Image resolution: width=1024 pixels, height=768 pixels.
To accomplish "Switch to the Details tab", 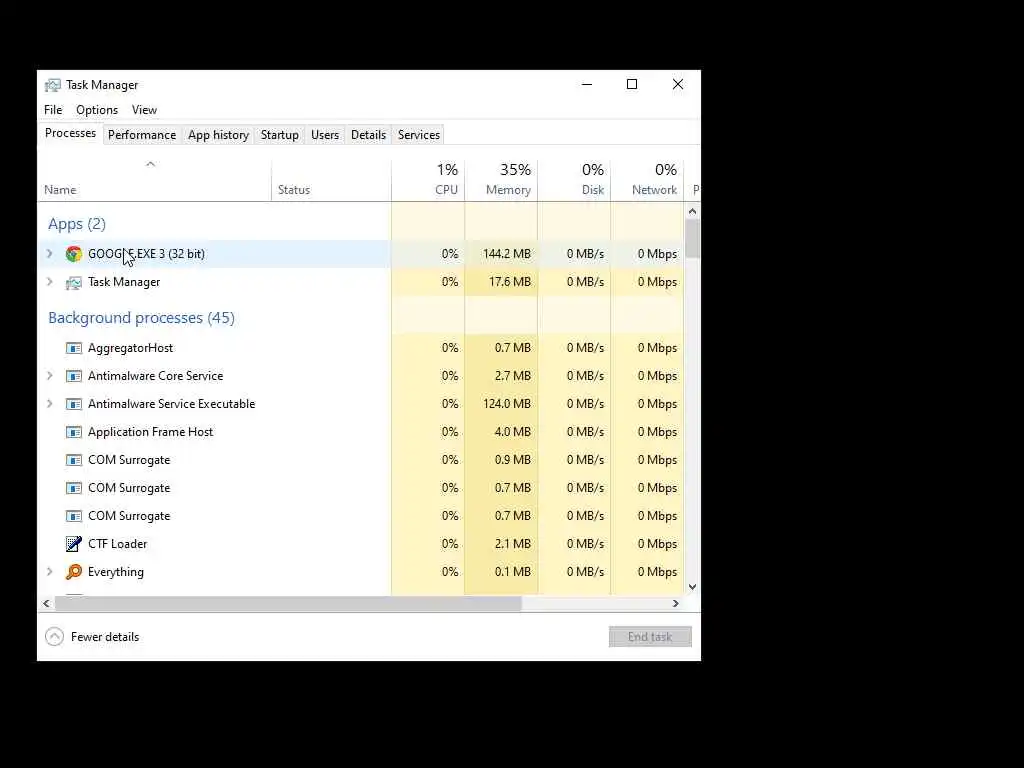I will pos(368,135).
